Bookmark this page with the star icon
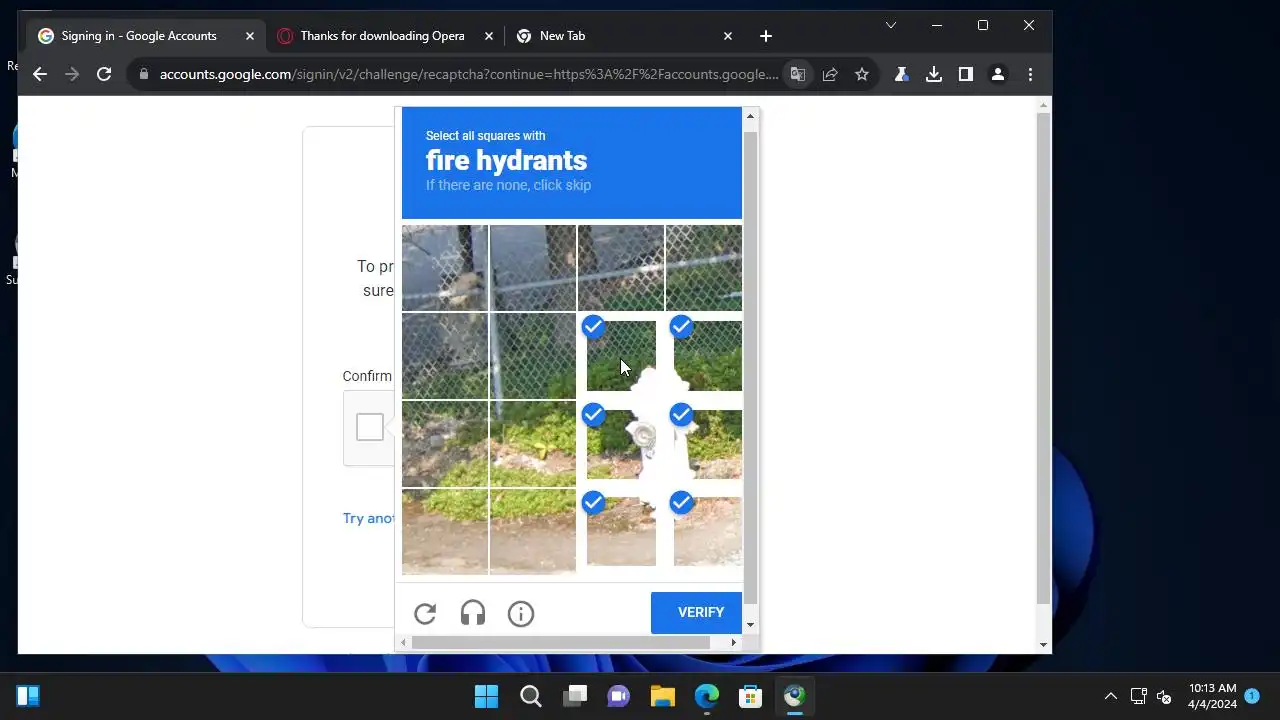The image size is (1280, 720). pos(862,74)
